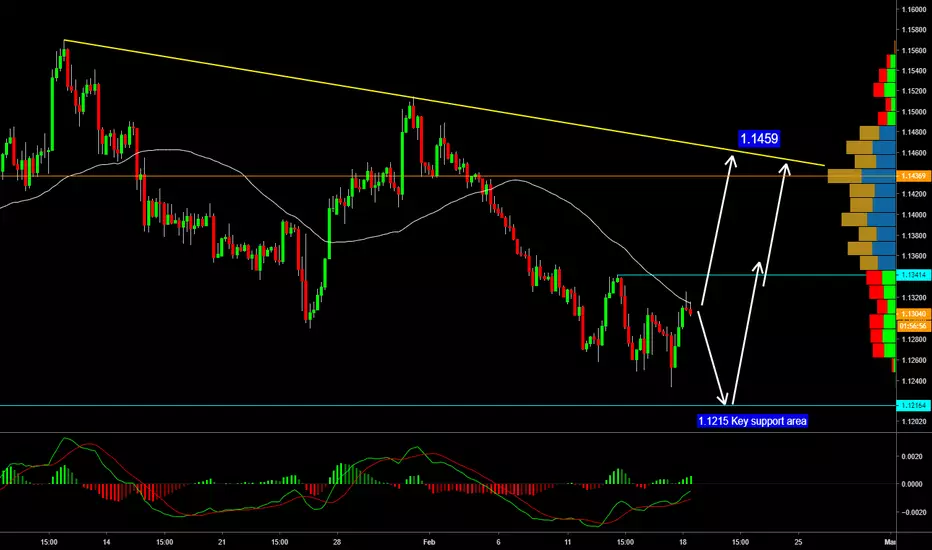Click the '1.1215 Key support area' annotation
Viewport: 932px width, 550px height.
coord(752,421)
